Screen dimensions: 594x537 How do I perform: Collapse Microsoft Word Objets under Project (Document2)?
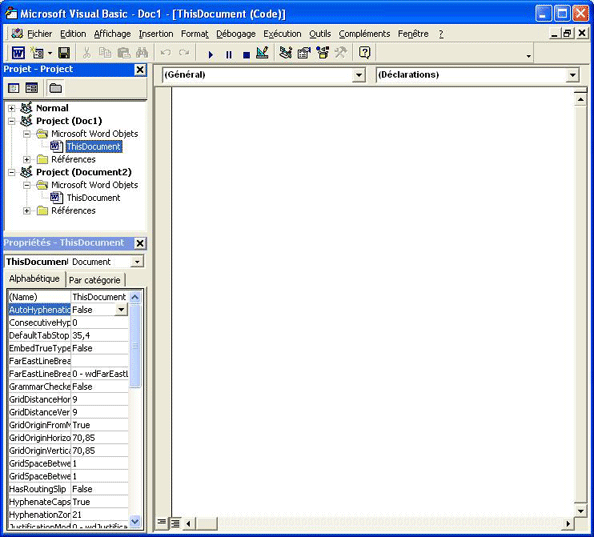pos(27,185)
